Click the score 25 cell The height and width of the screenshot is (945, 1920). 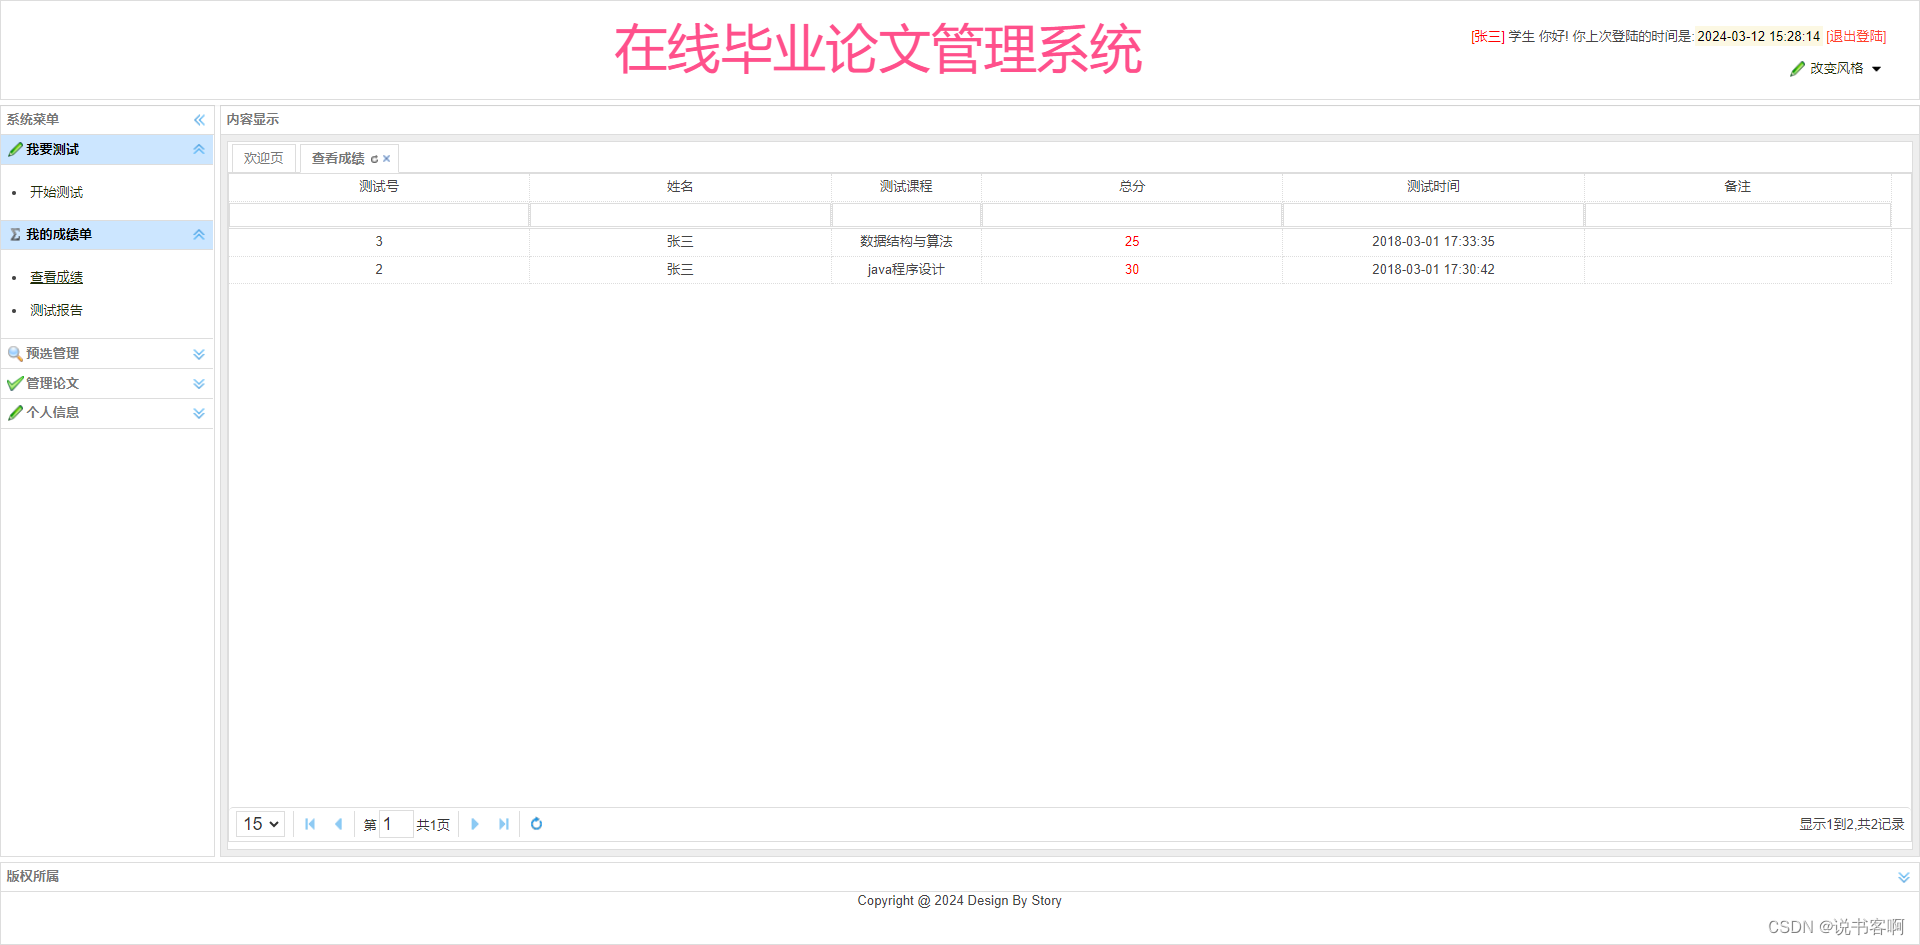pyautogui.click(x=1132, y=242)
